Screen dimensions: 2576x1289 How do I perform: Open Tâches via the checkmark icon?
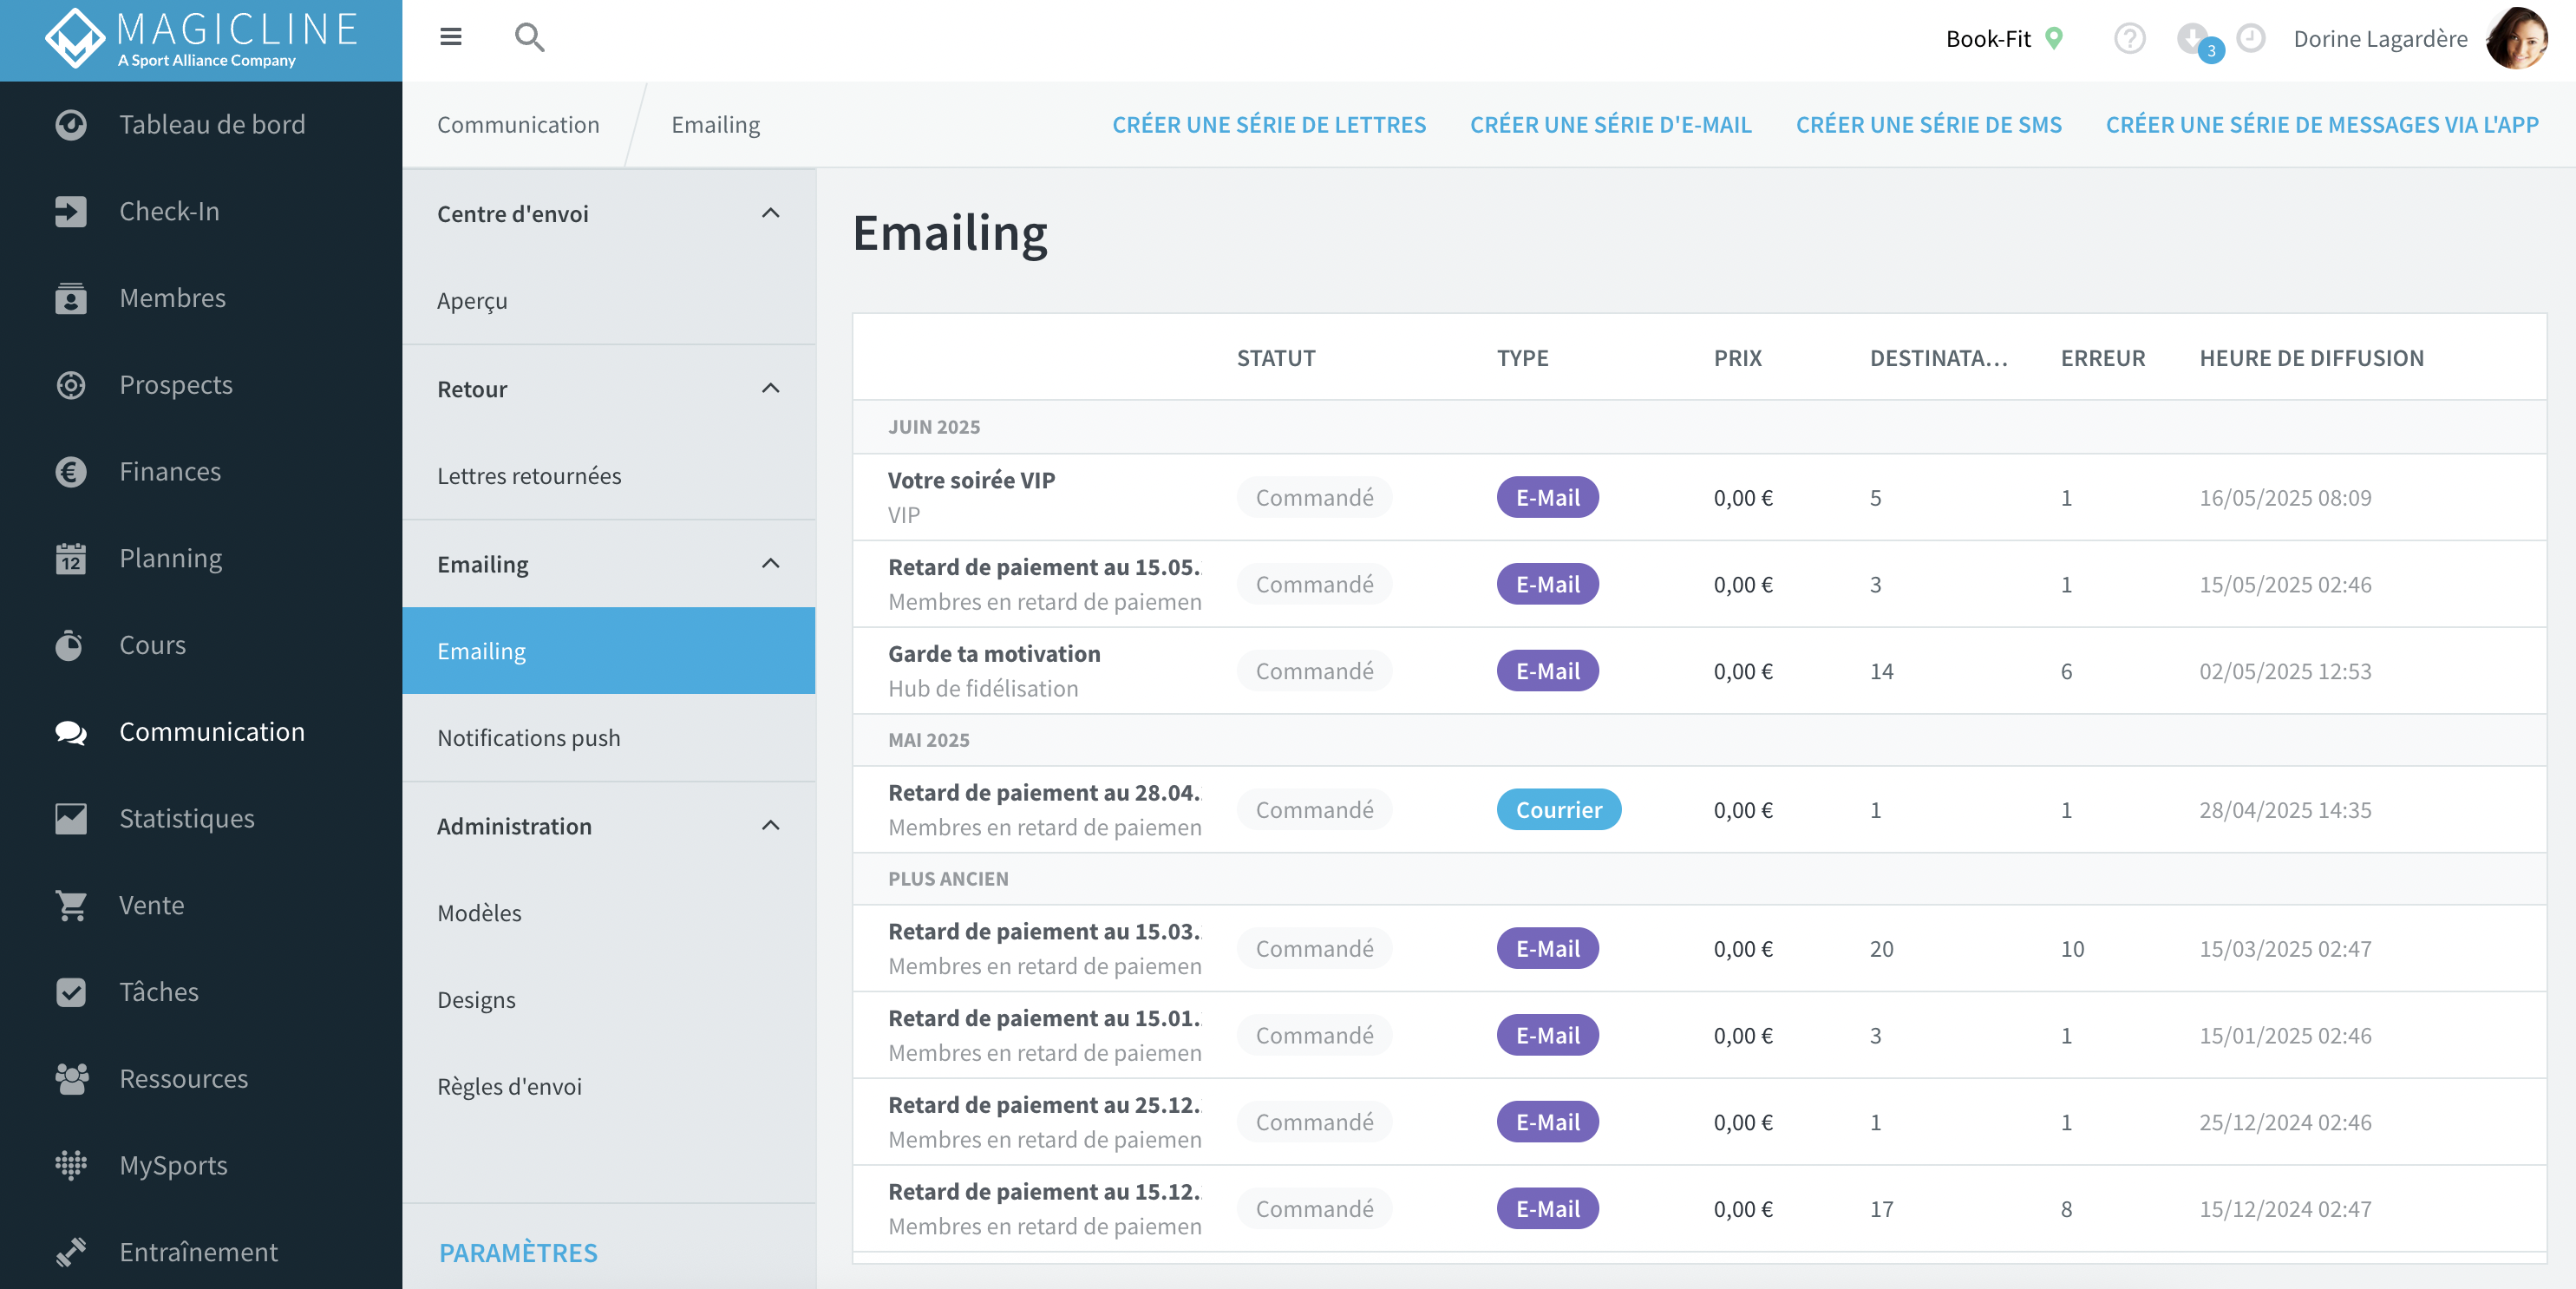(x=70, y=992)
